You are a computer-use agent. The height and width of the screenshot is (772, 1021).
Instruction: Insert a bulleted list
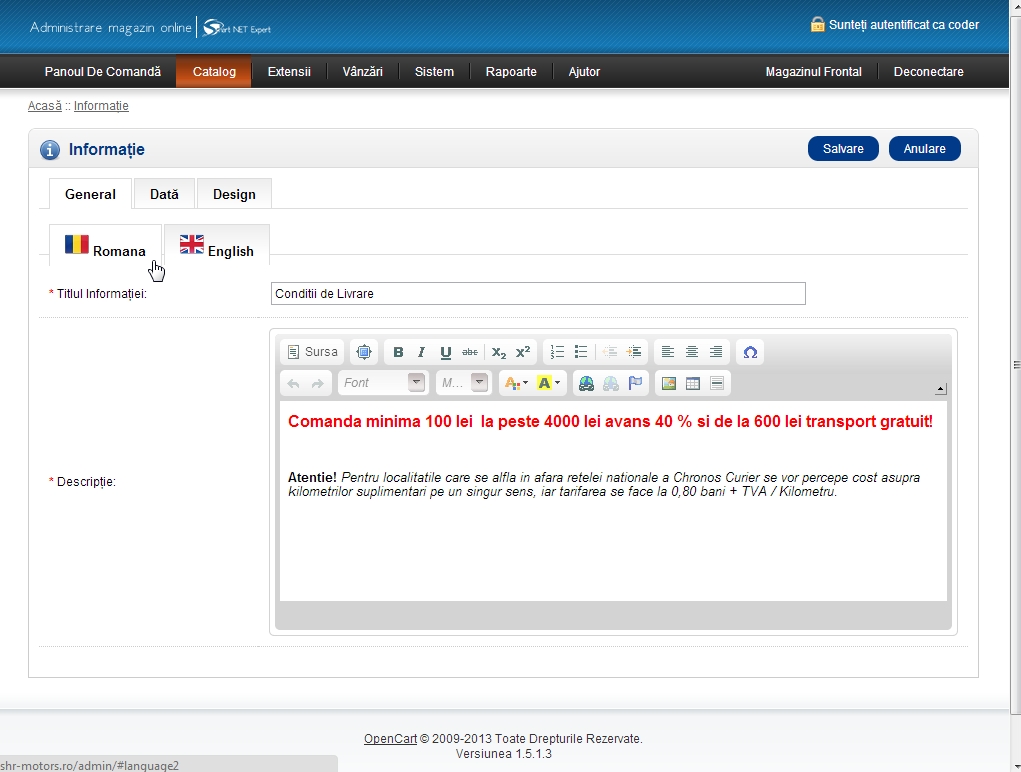point(581,352)
